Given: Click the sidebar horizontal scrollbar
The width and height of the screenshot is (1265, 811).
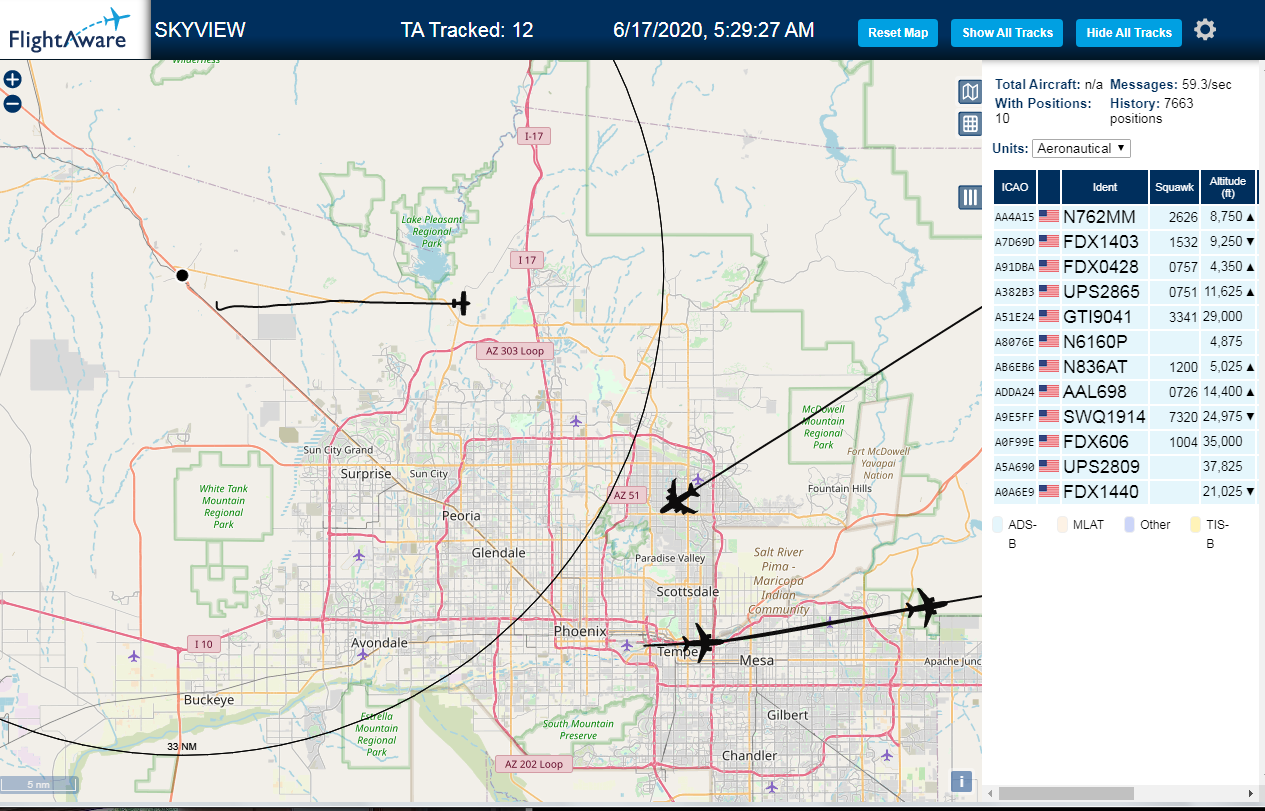Looking at the screenshot, I should [x=1066, y=793].
